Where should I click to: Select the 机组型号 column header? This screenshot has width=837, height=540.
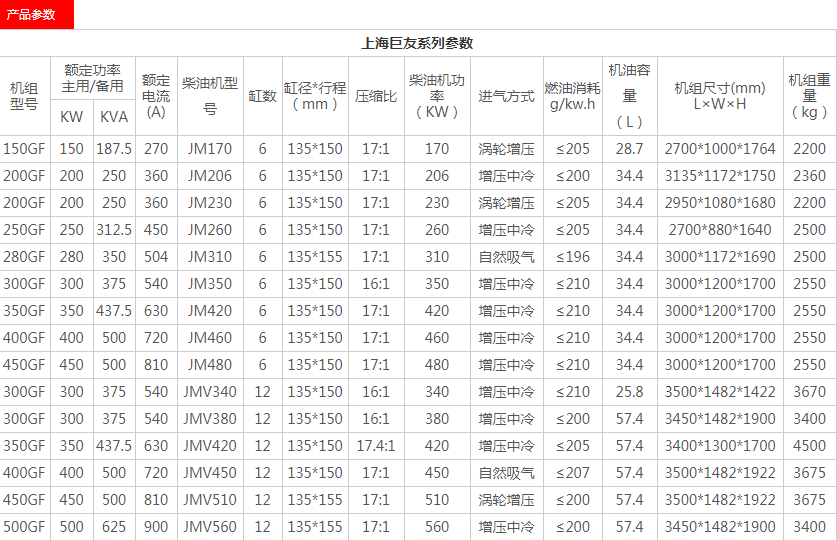click(x=24, y=96)
